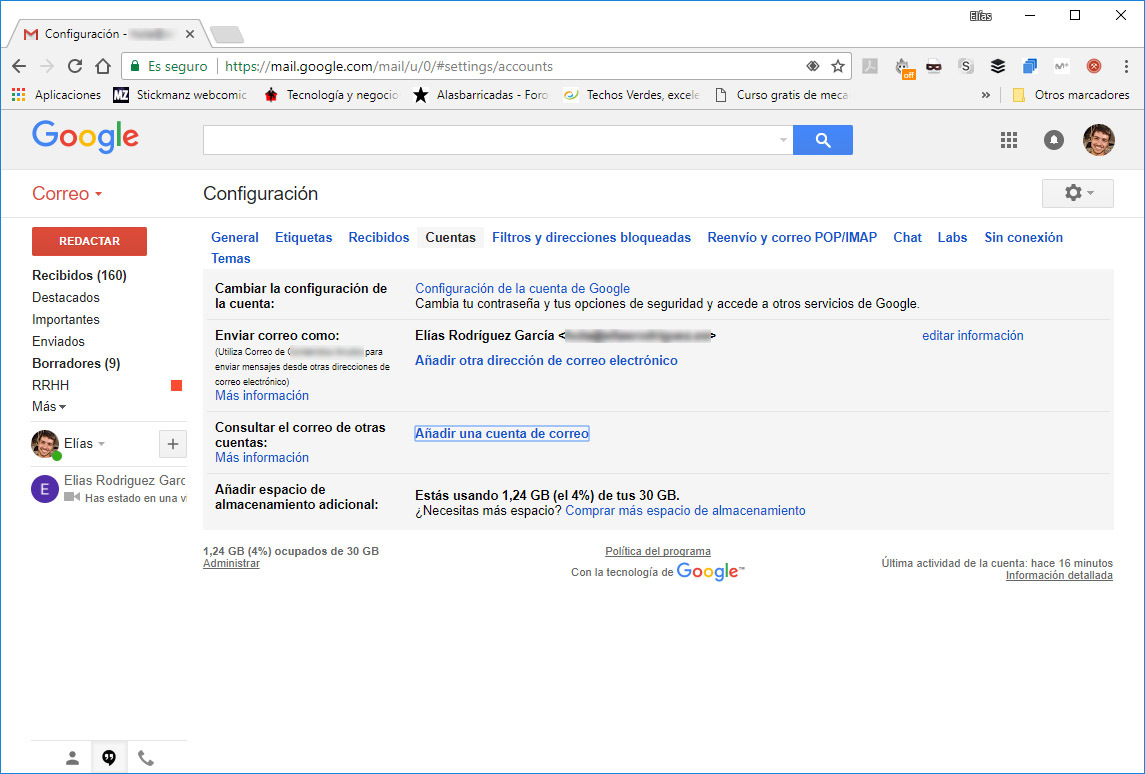Switch to the General settings tab
1145x774 pixels.
pos(235,237)
